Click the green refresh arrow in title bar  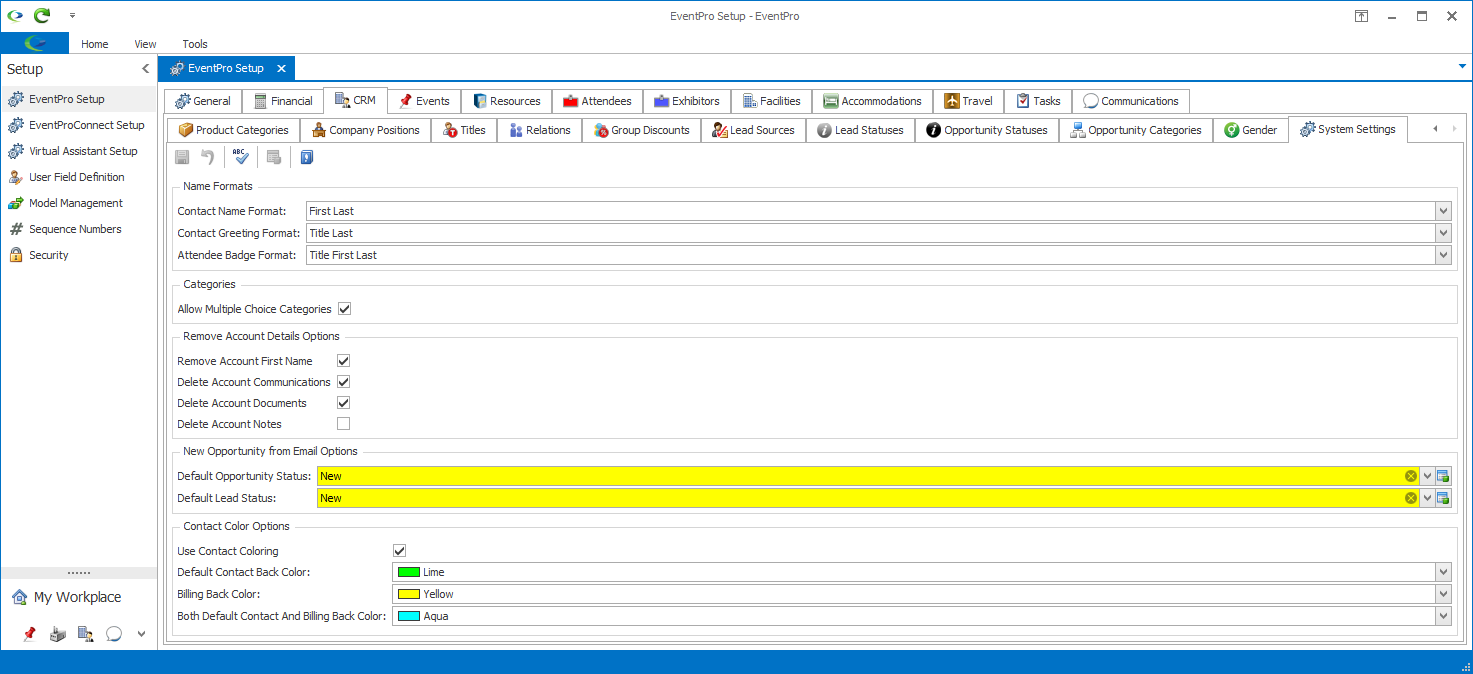(x=42, y=16)
